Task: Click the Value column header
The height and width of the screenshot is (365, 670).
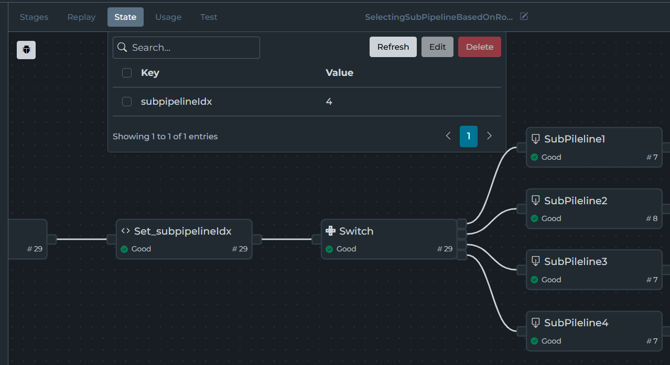Action: [x=339, y=73]
